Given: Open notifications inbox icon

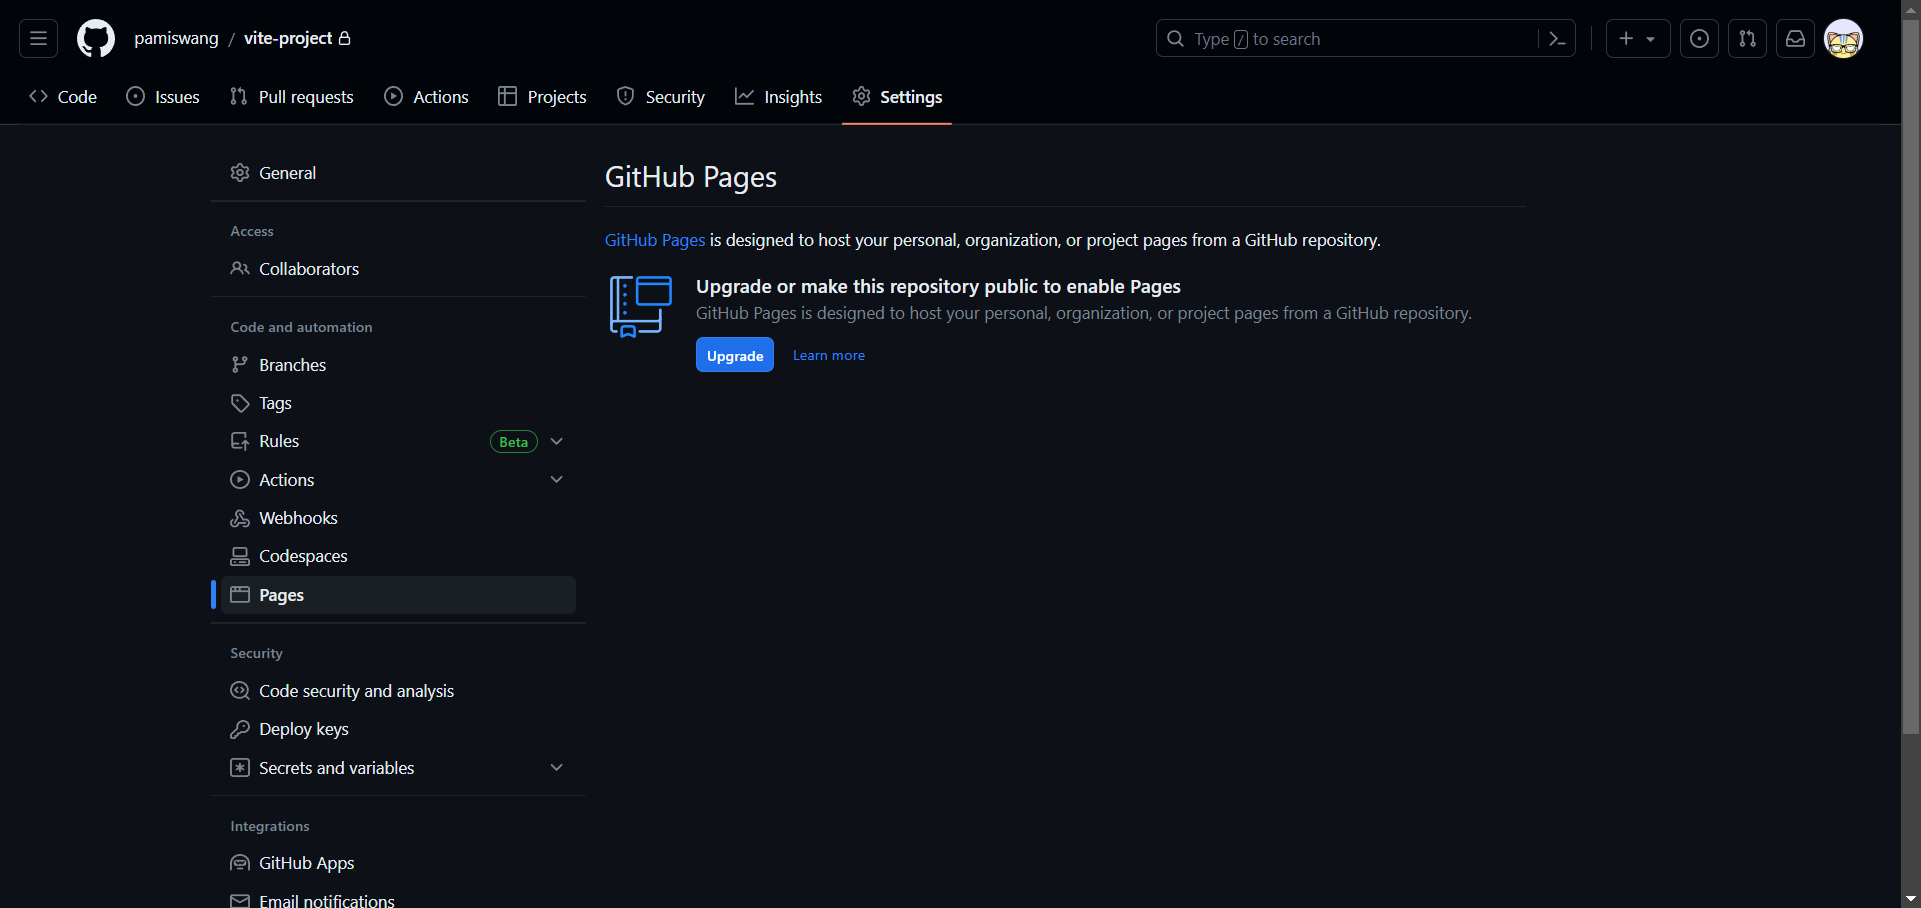Looking at the screenshot, I should pyautogui.click(x=1795, y=39).
